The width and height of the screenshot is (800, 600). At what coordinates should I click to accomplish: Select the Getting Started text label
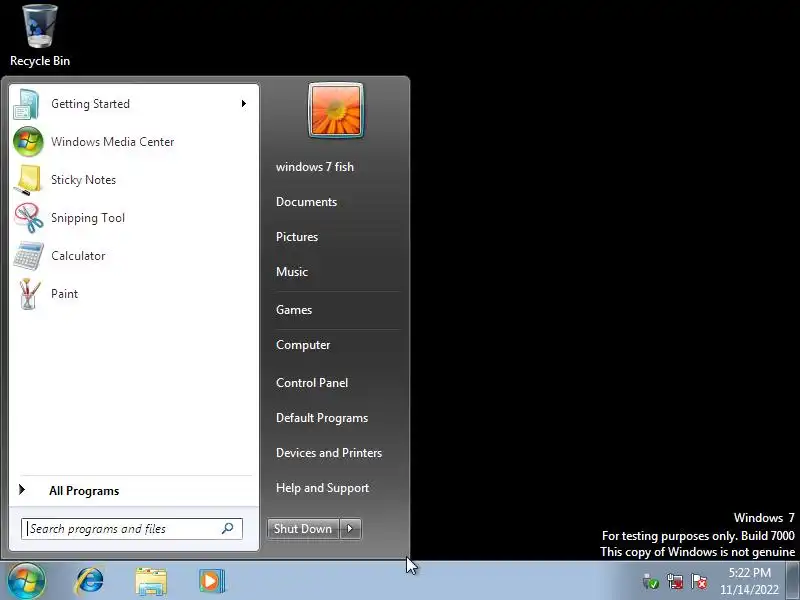(x=90, y=104)
